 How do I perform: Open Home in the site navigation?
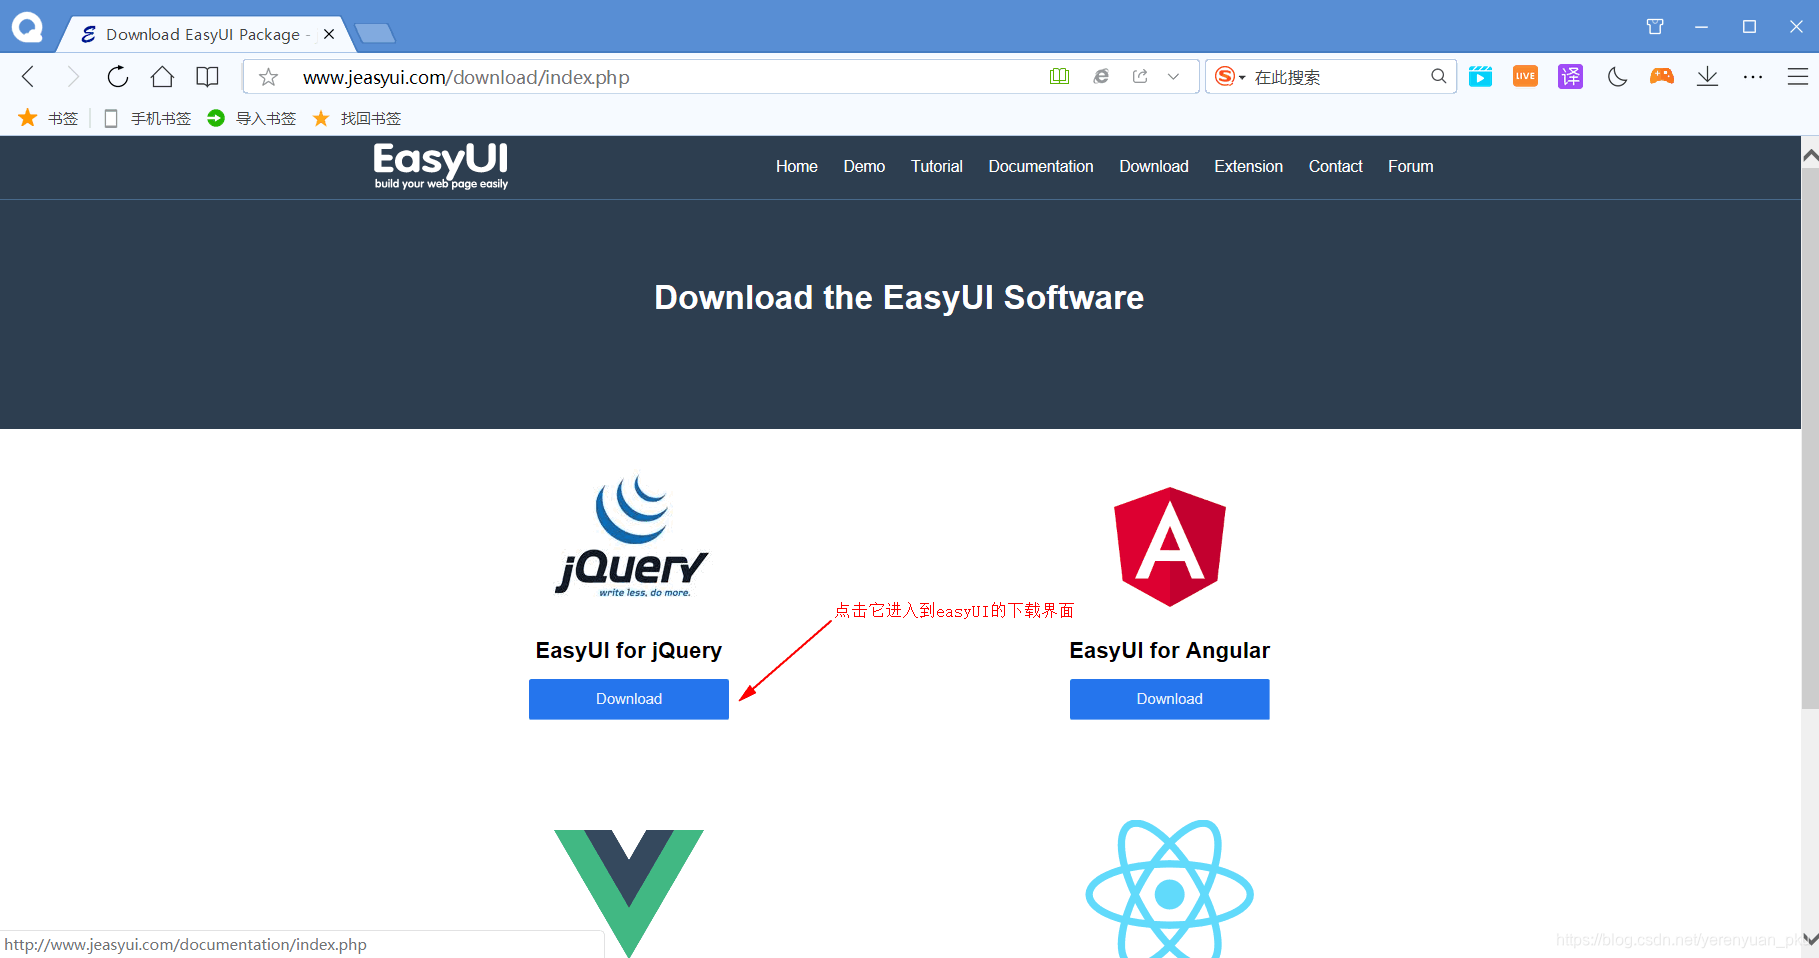[x=797, y=166]
